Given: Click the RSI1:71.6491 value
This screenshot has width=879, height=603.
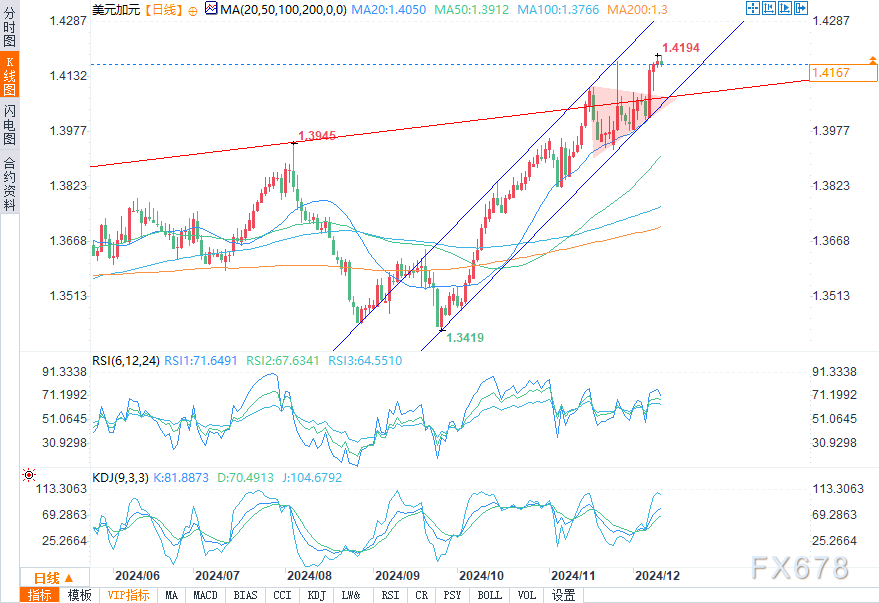Looking at the screenshot, I should point(201,360).
